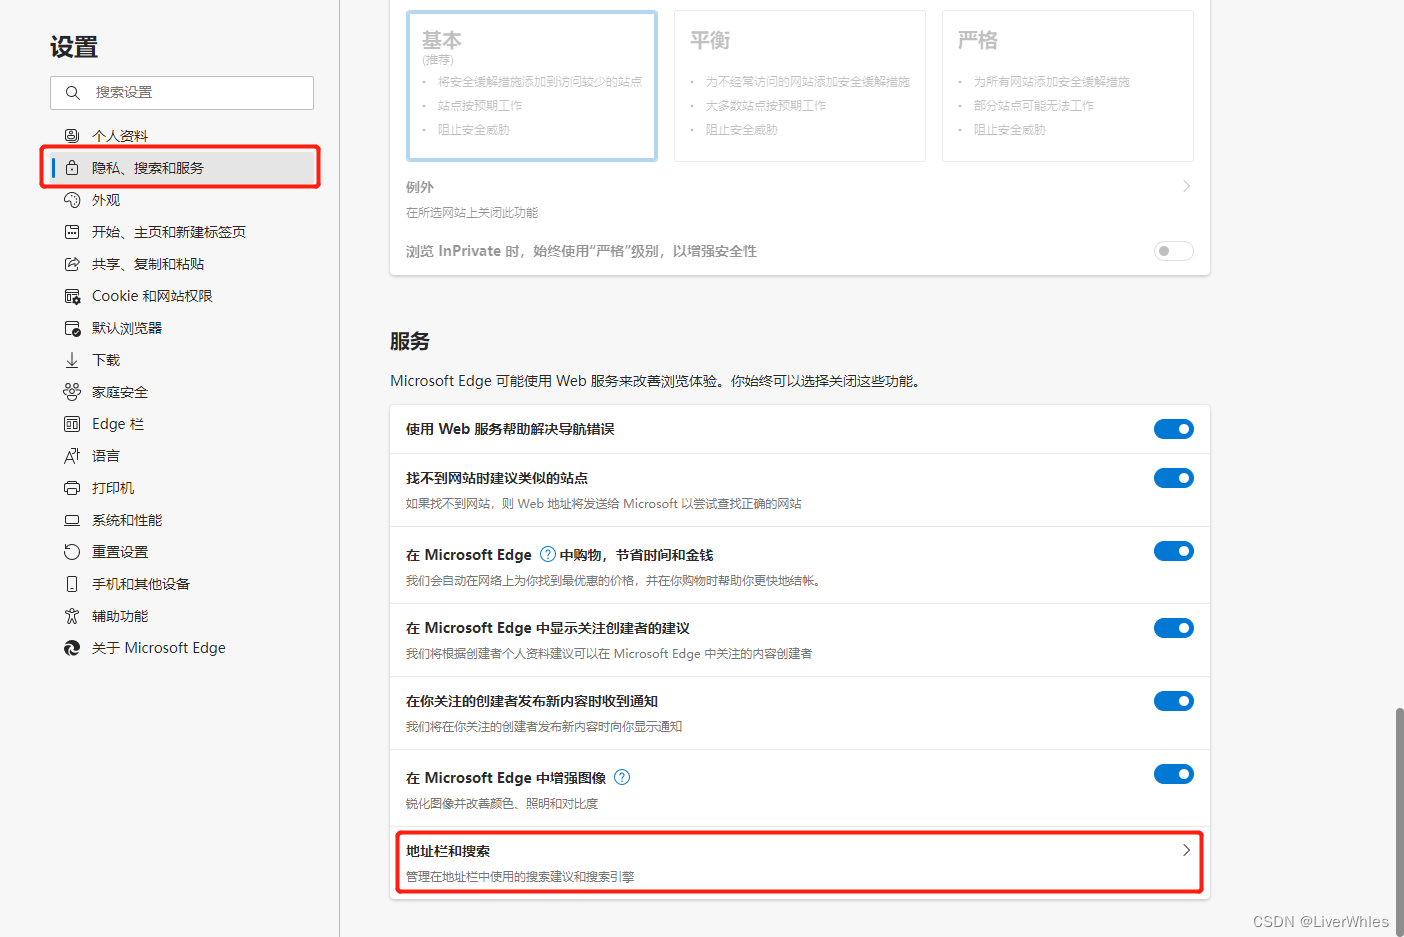The width and height of the screenshot is (1404, 937).
Task: Click text 在所选网站上关闭此功能
Action: click(472, 213)
